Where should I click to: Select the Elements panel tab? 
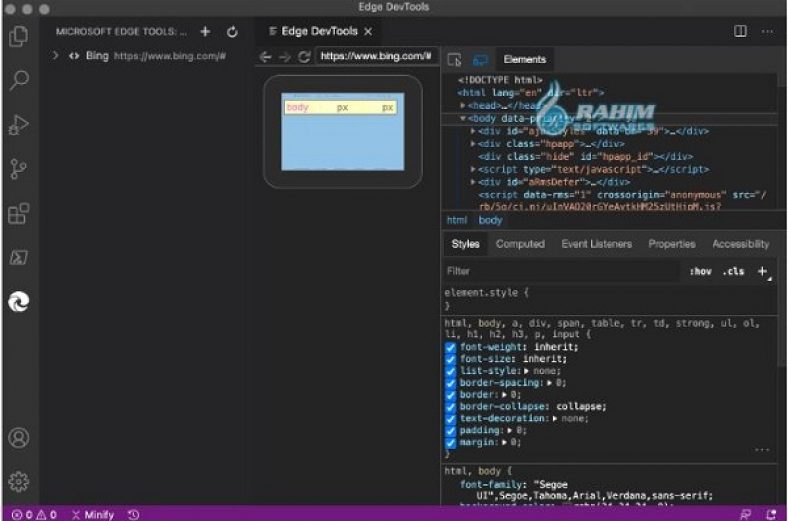pos(525,60)
